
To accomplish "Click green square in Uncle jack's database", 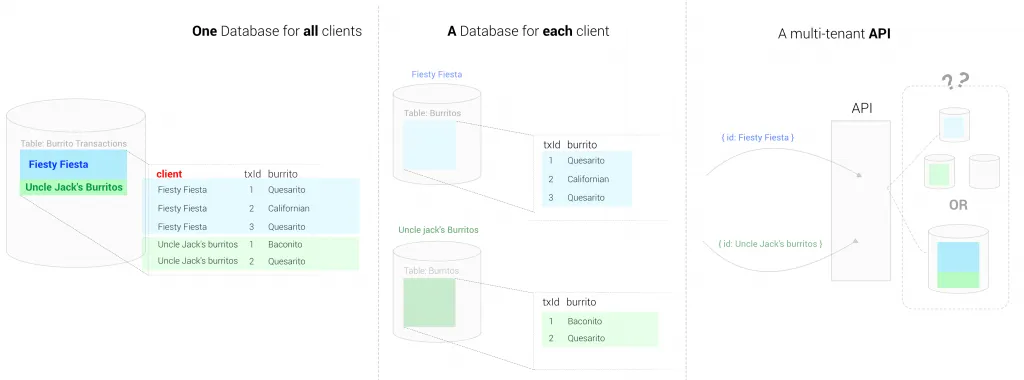I will tap(429, 302).
